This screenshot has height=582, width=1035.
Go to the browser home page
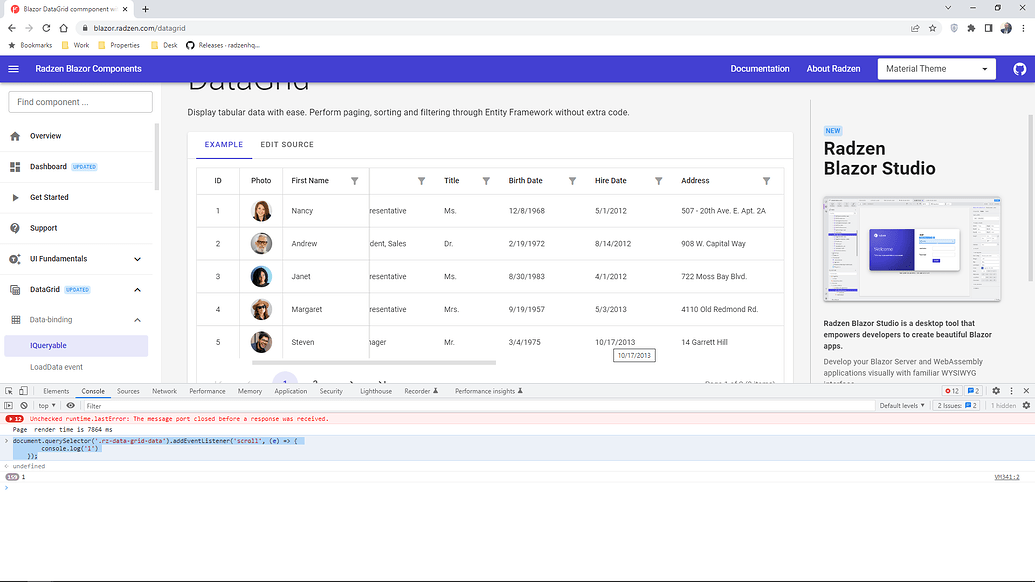pos(63,28)
